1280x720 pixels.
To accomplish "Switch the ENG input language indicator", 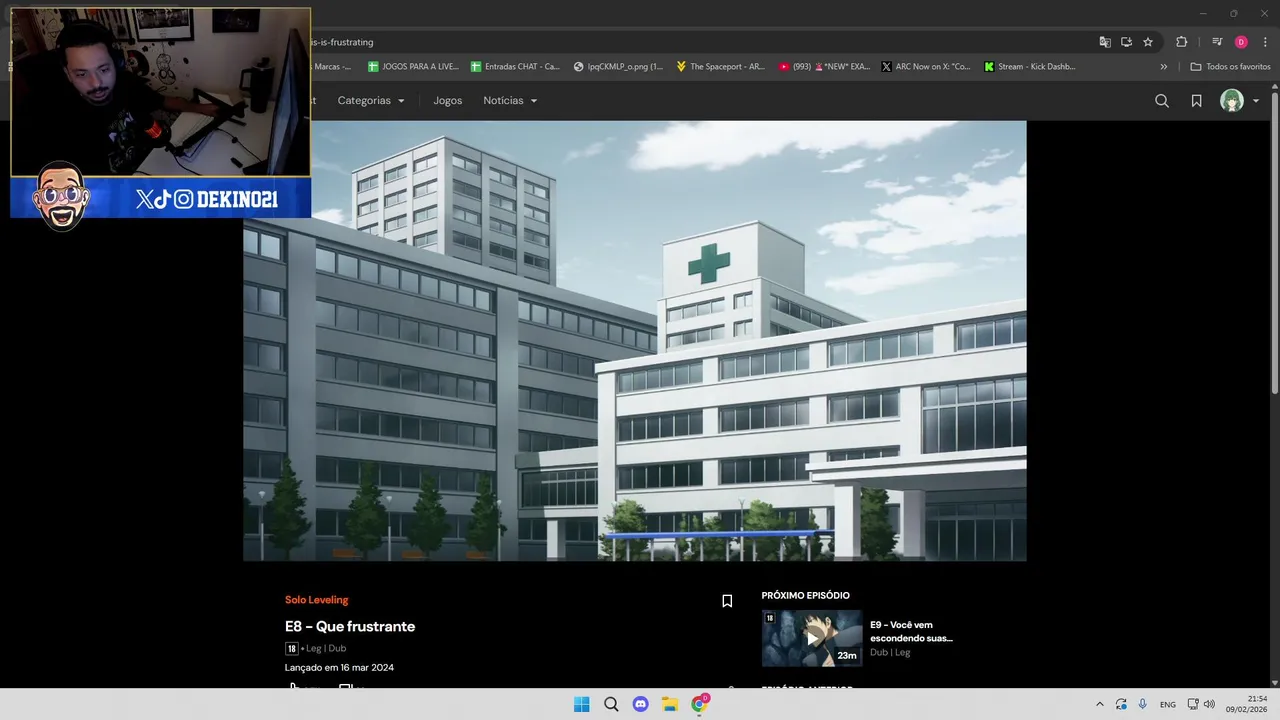I will [1168, 704].
